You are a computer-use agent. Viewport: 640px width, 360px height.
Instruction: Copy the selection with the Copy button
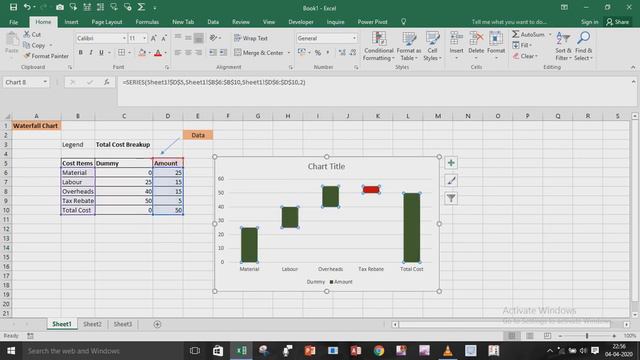(34, 45)
